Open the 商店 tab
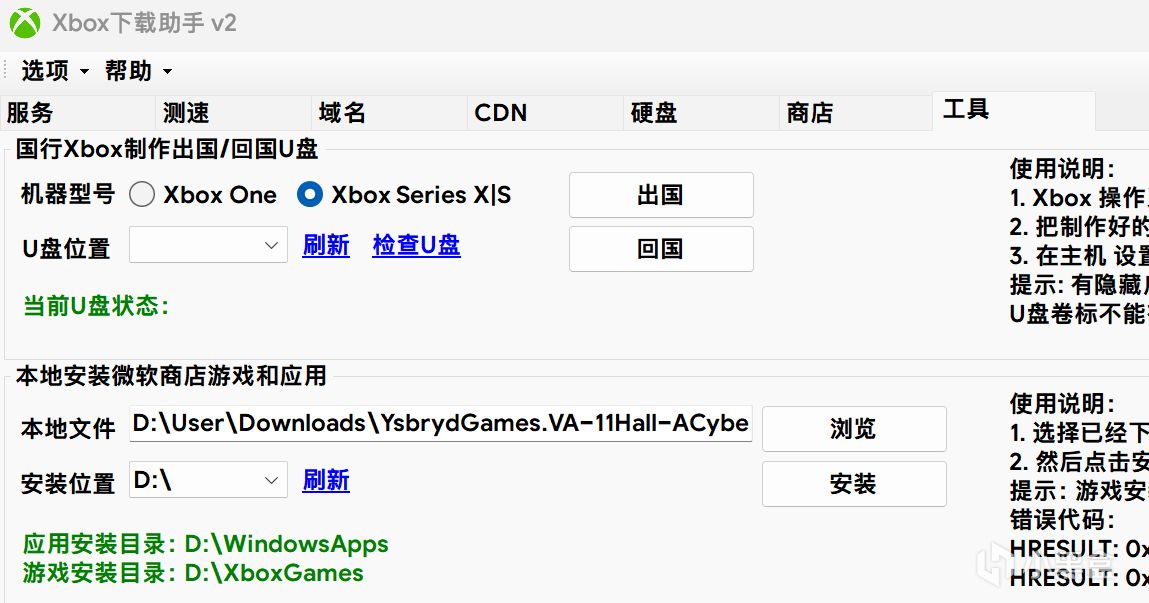 [x=810, y=113]
